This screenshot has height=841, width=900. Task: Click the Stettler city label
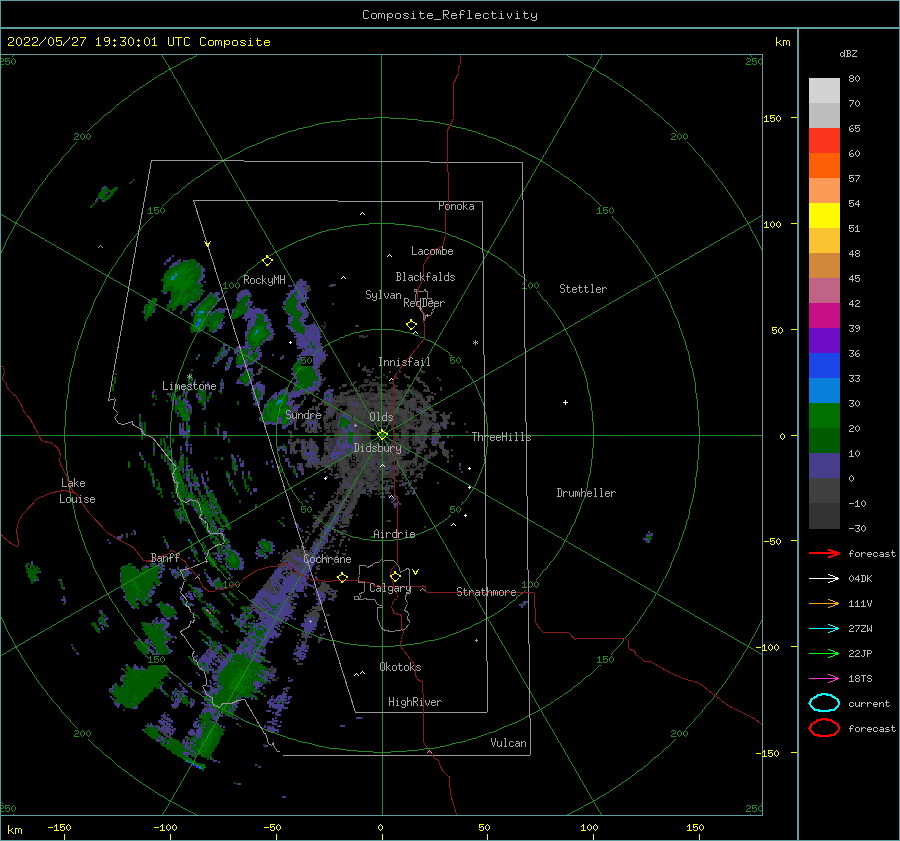(583, 289)
